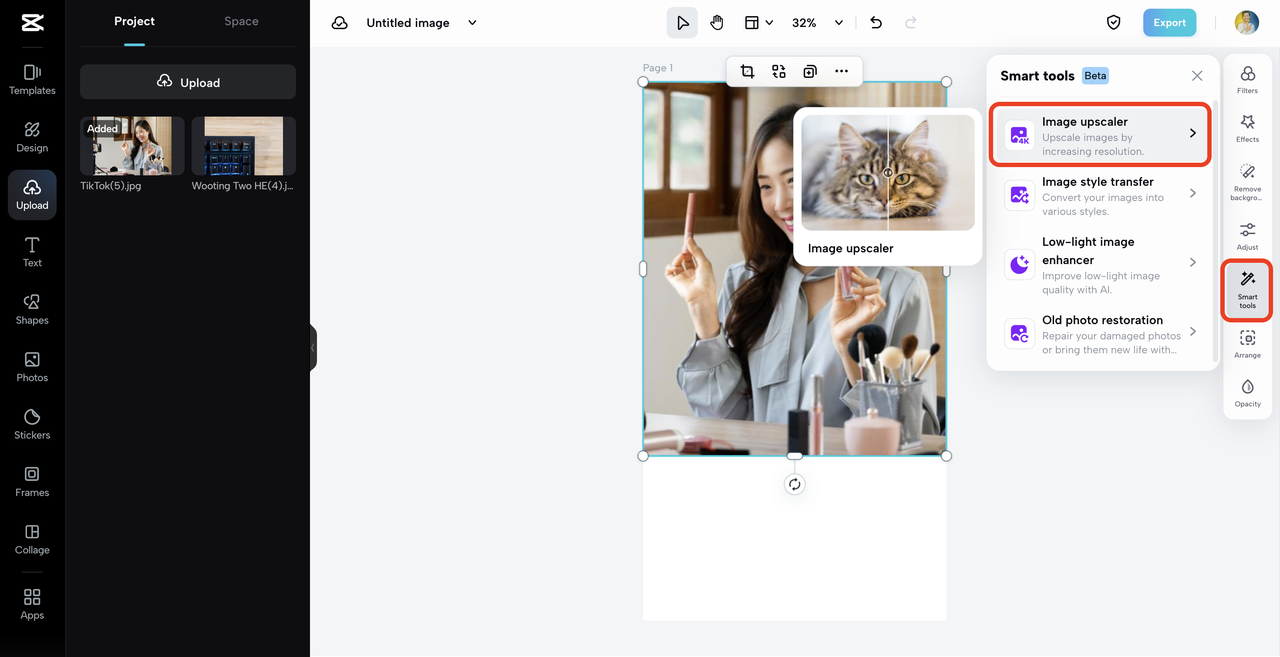Viewport: 1280px width, 657px height.
Task: Click the undo arrow
Action: coord(876,23)
